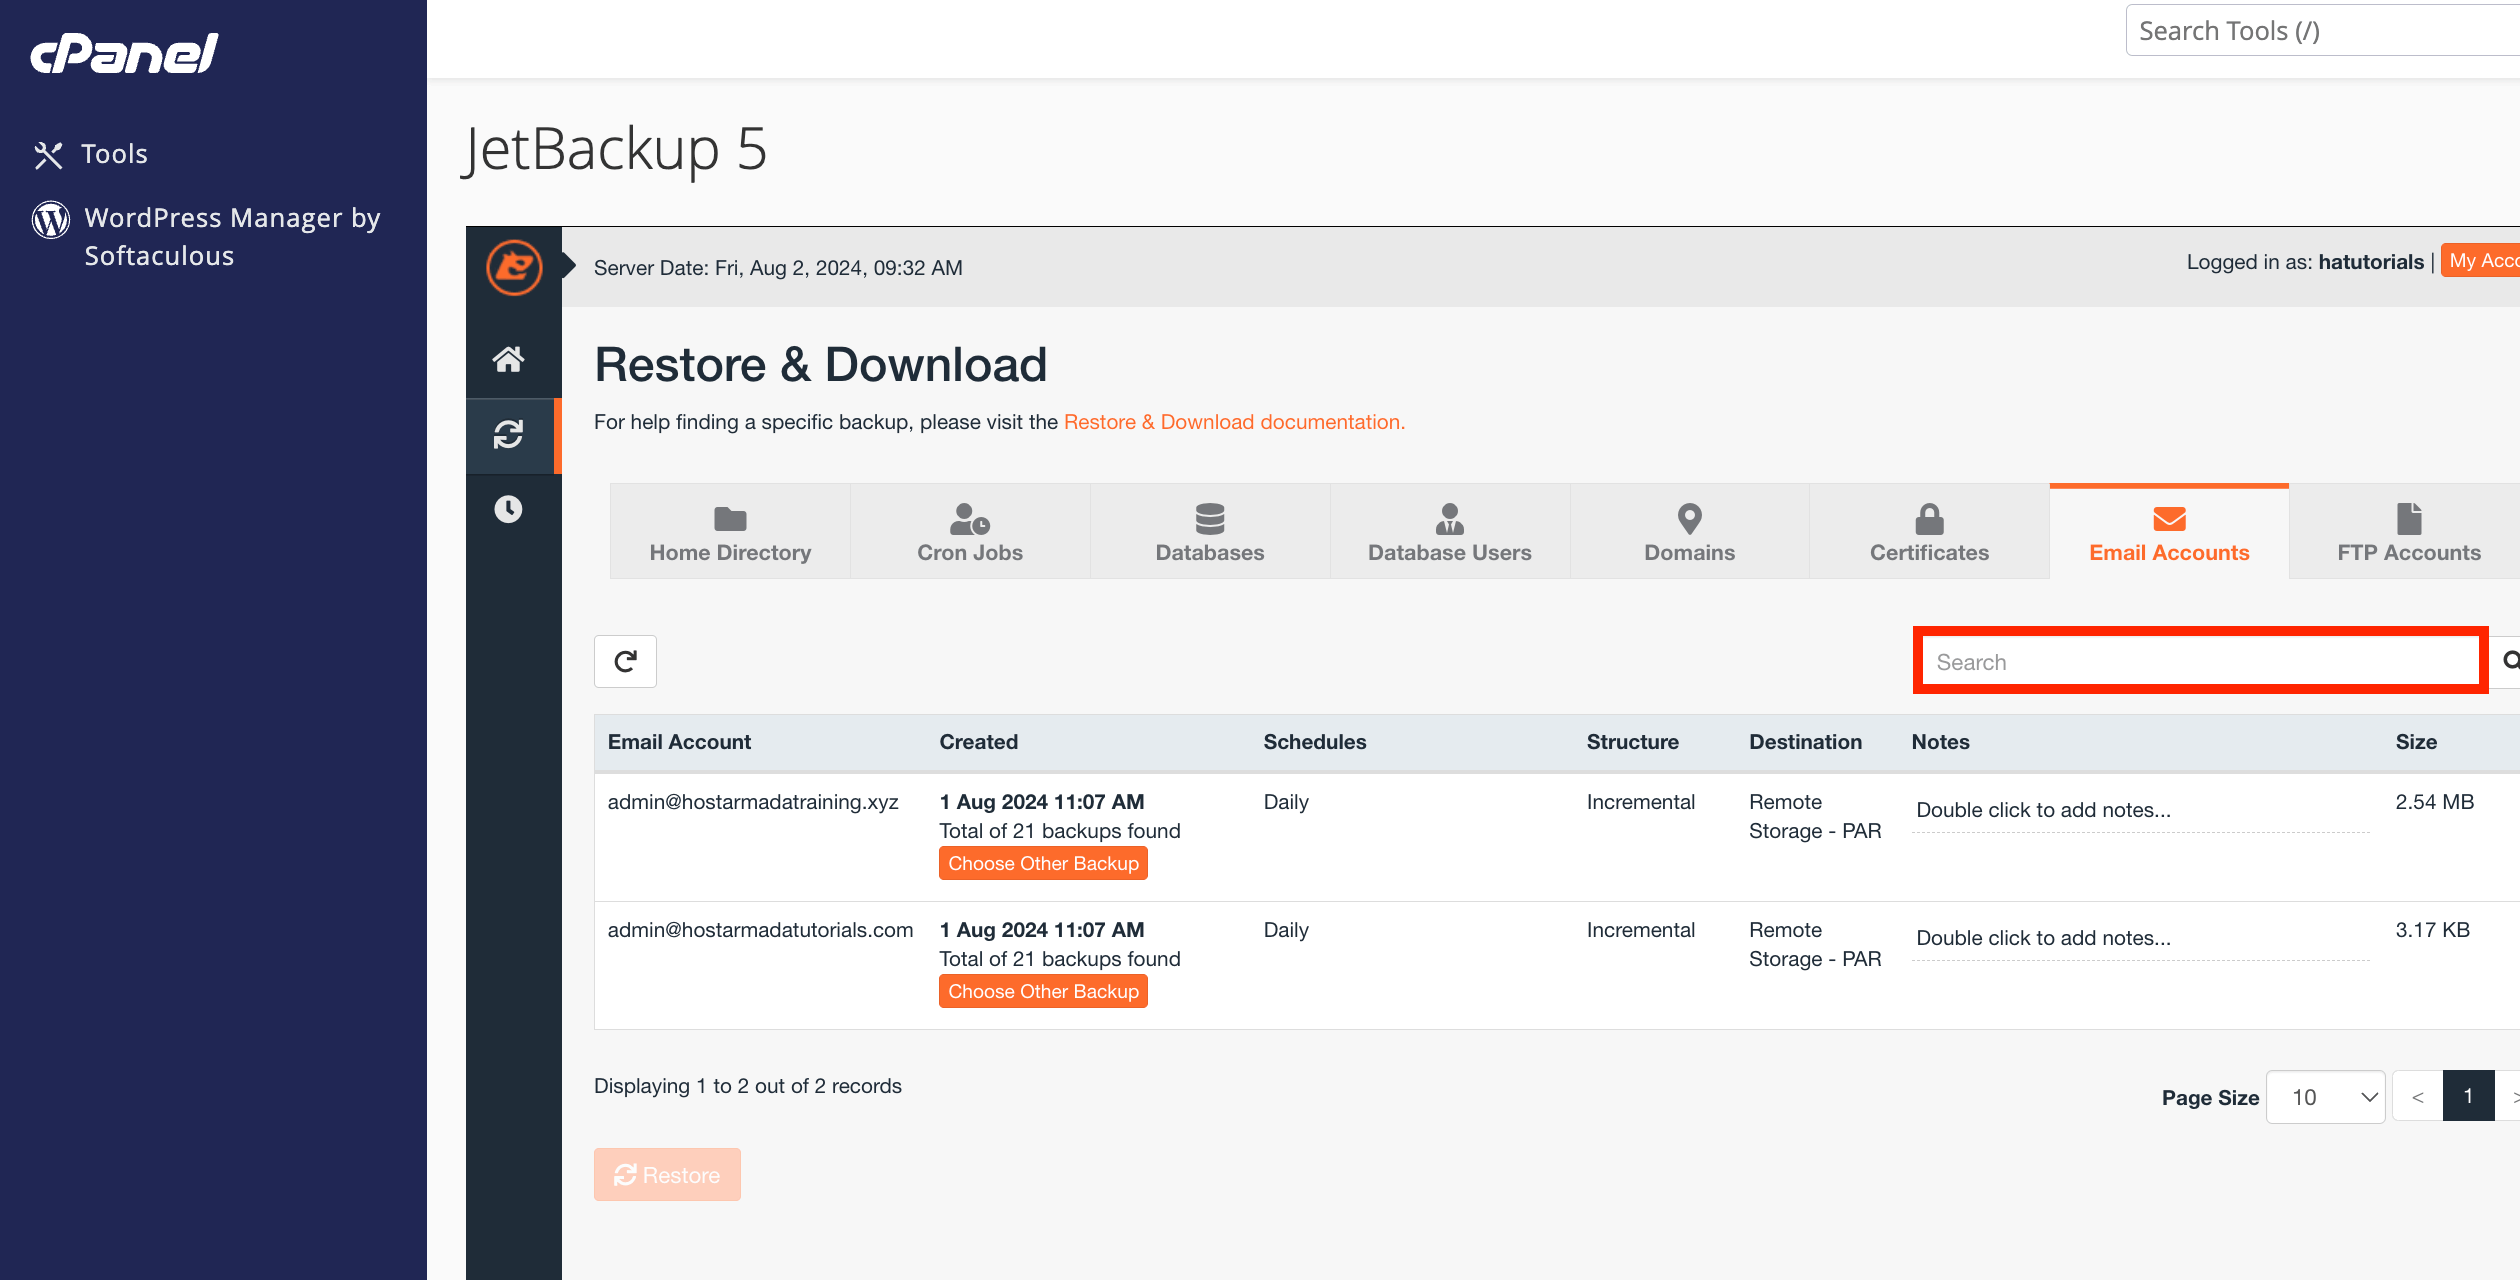Click the Structure column header
This screenshot has width=2520, height=1280.
tap(1632, 742)
